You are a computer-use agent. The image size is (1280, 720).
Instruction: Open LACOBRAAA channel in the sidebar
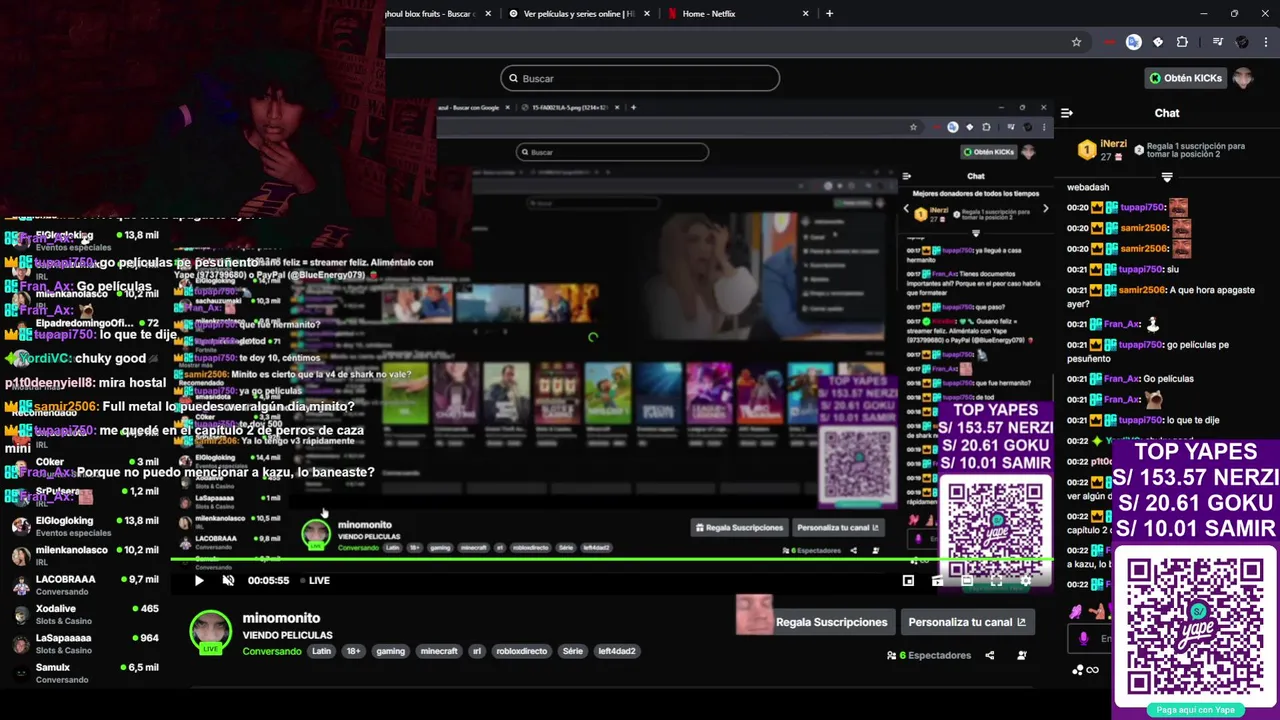tap(85, 585)
